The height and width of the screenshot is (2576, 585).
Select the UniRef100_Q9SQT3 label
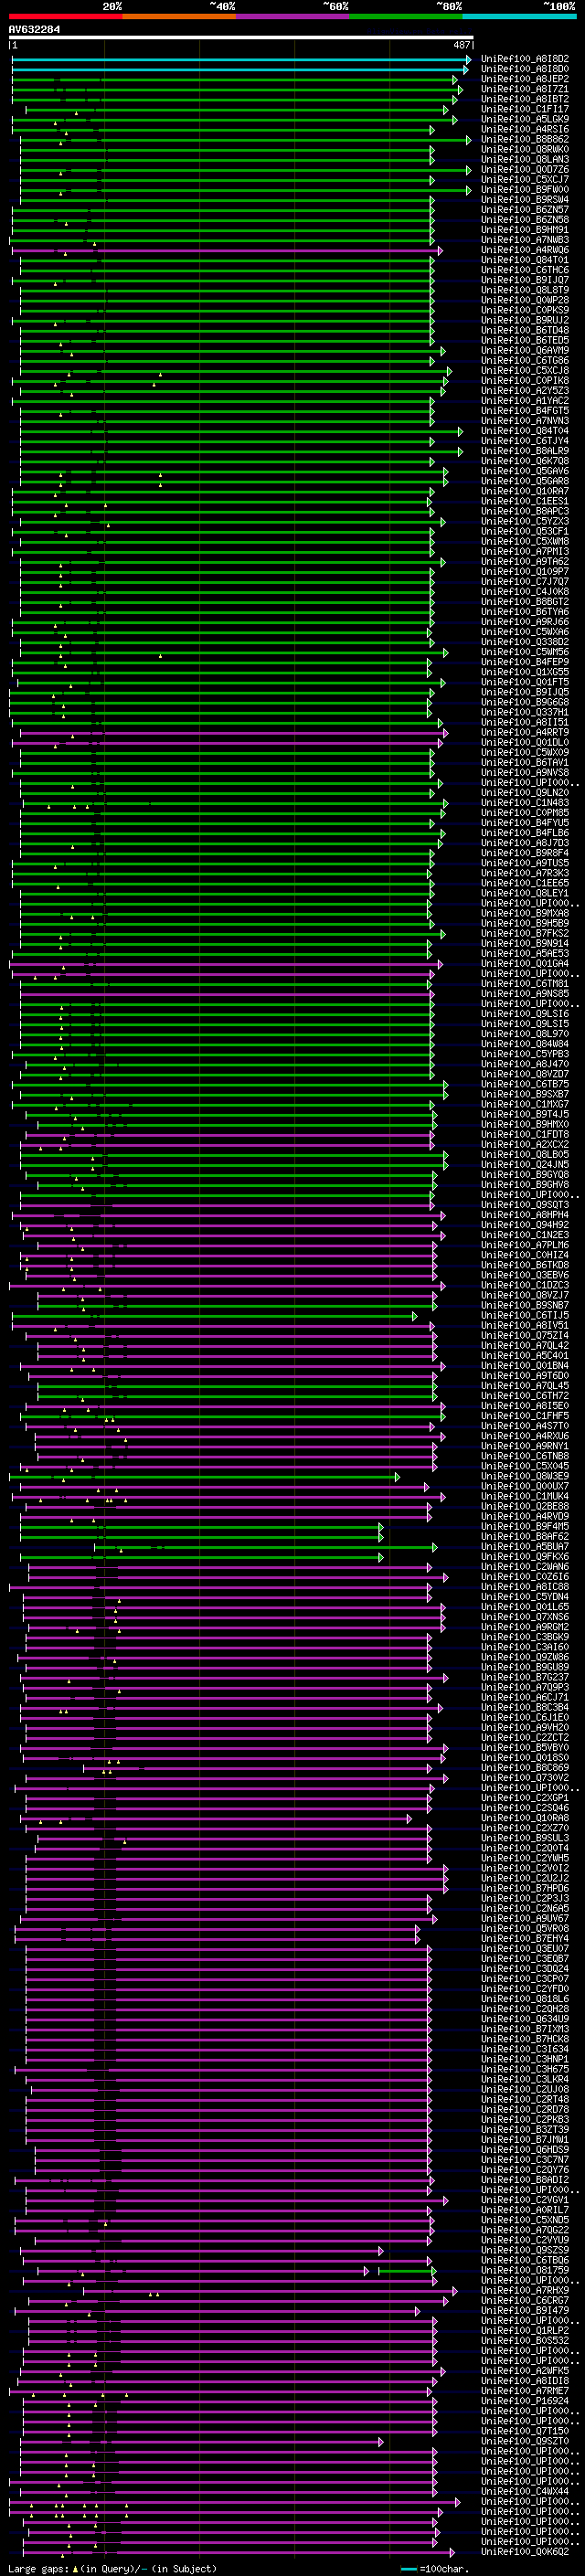(x=525, y=1205)
